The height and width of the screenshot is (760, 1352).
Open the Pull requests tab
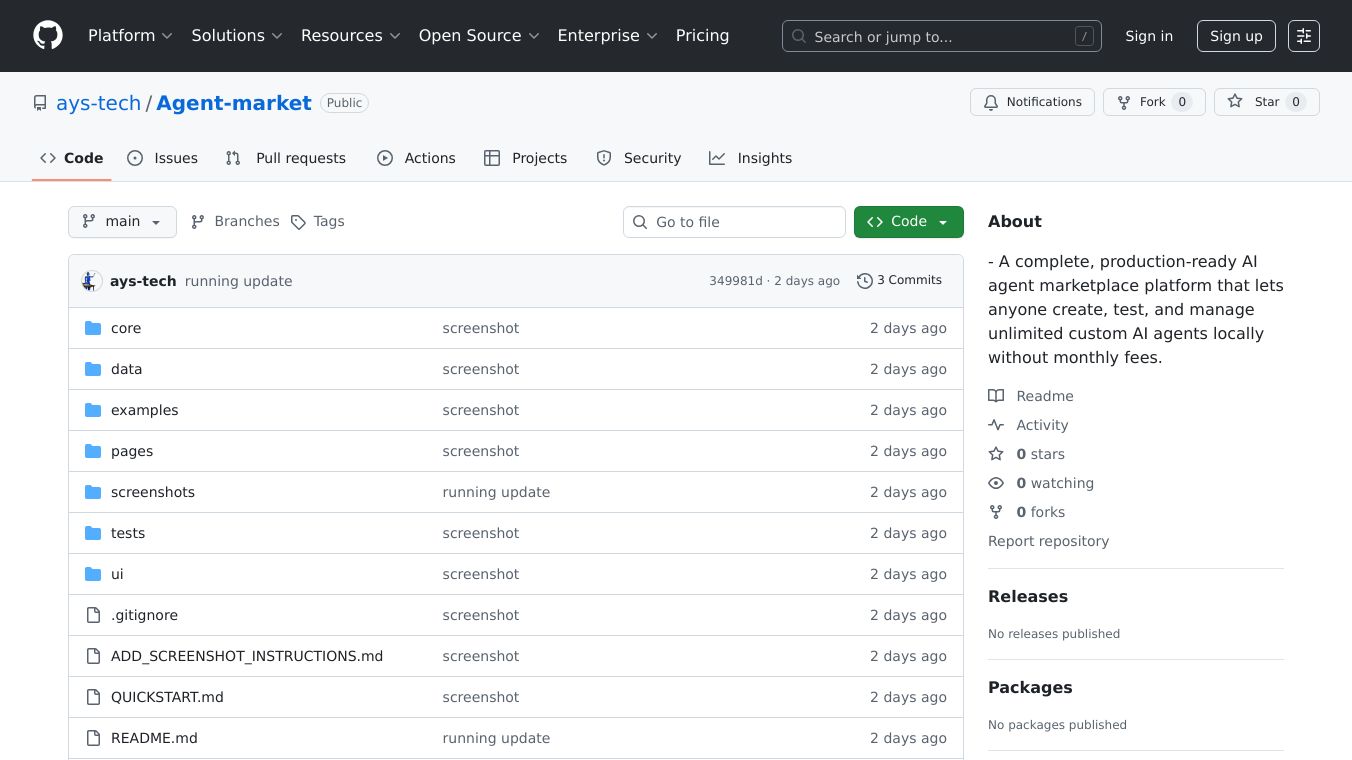286,158
